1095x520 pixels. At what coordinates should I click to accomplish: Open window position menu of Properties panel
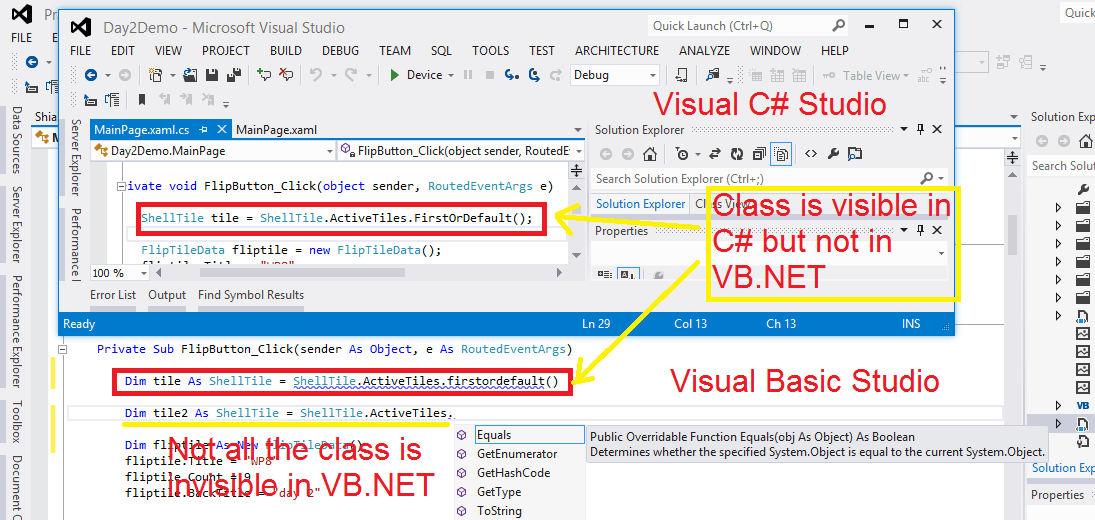[x=904, y=230]
